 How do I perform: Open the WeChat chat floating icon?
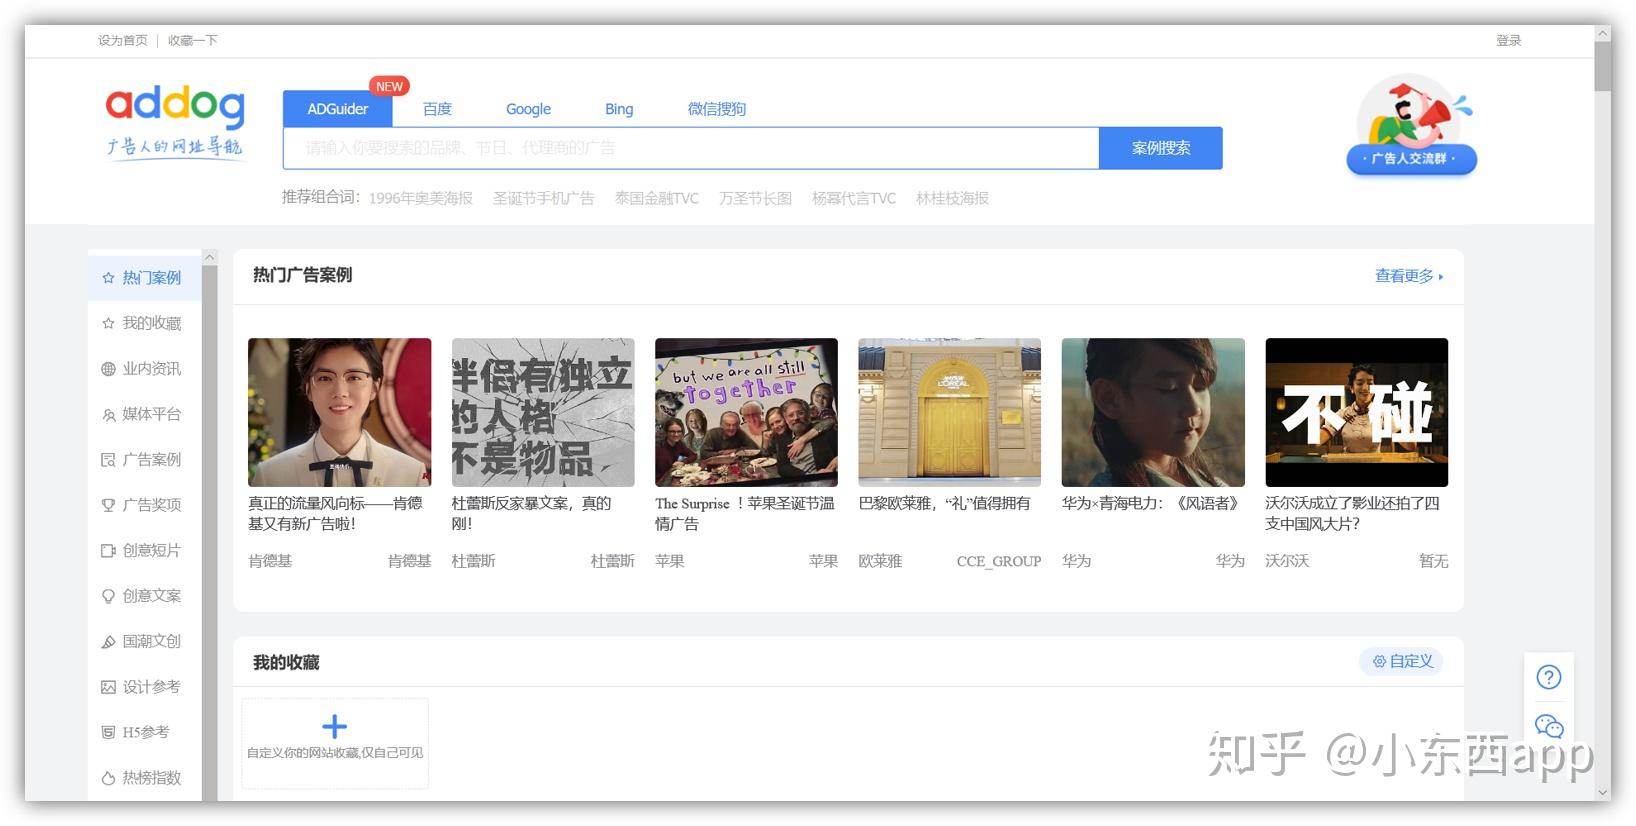pyautogui.click(x=1548, y=726)
